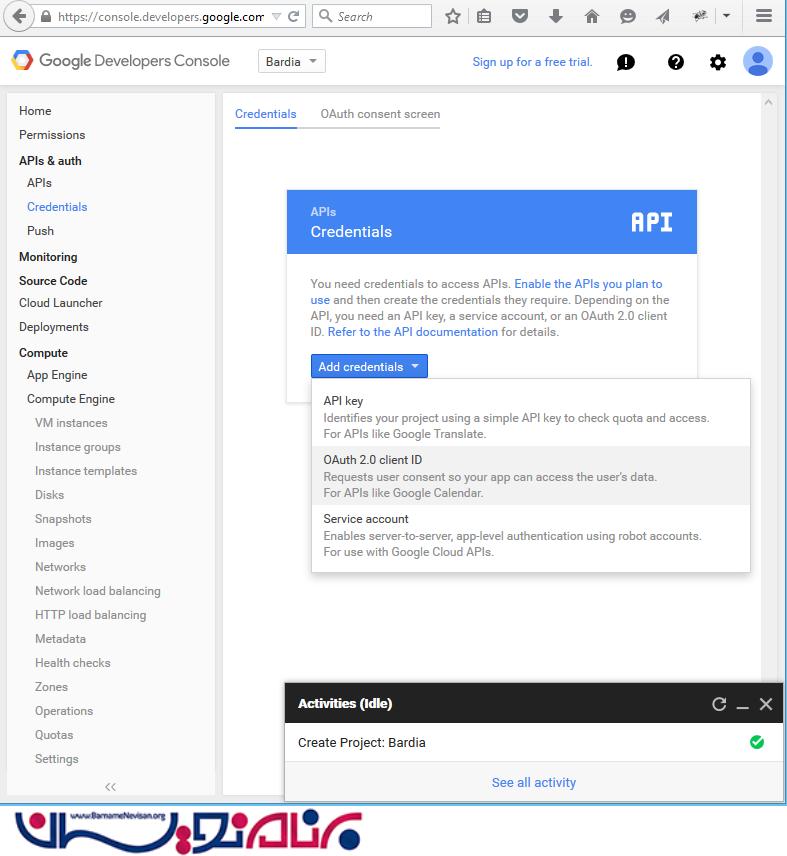Open Cloud Launcher
Image resolution: width=787 pixels, height=856 pixels.
[x=61, y=303]
